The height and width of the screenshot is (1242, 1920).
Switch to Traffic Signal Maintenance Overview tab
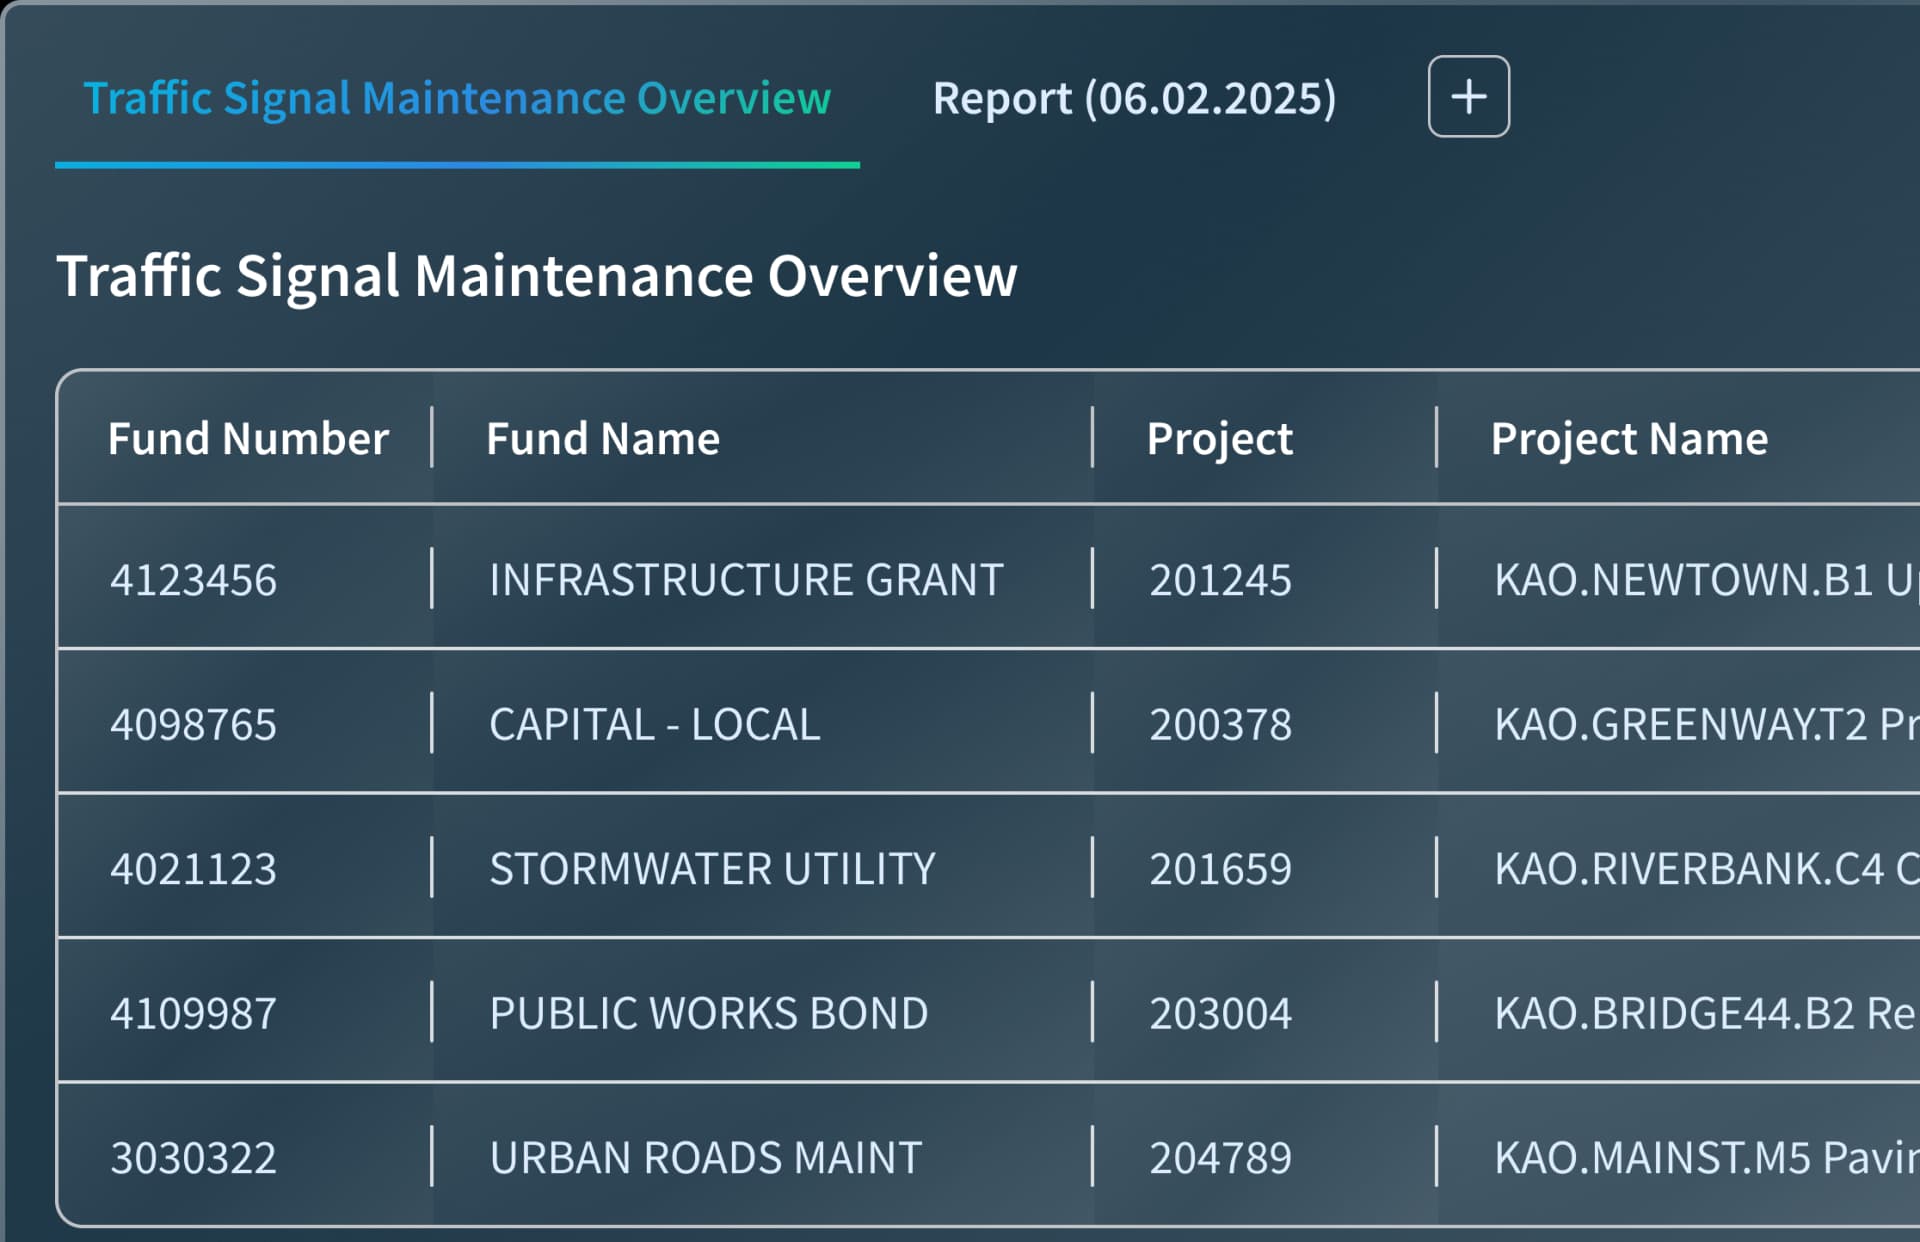click(x=457, y=99)
